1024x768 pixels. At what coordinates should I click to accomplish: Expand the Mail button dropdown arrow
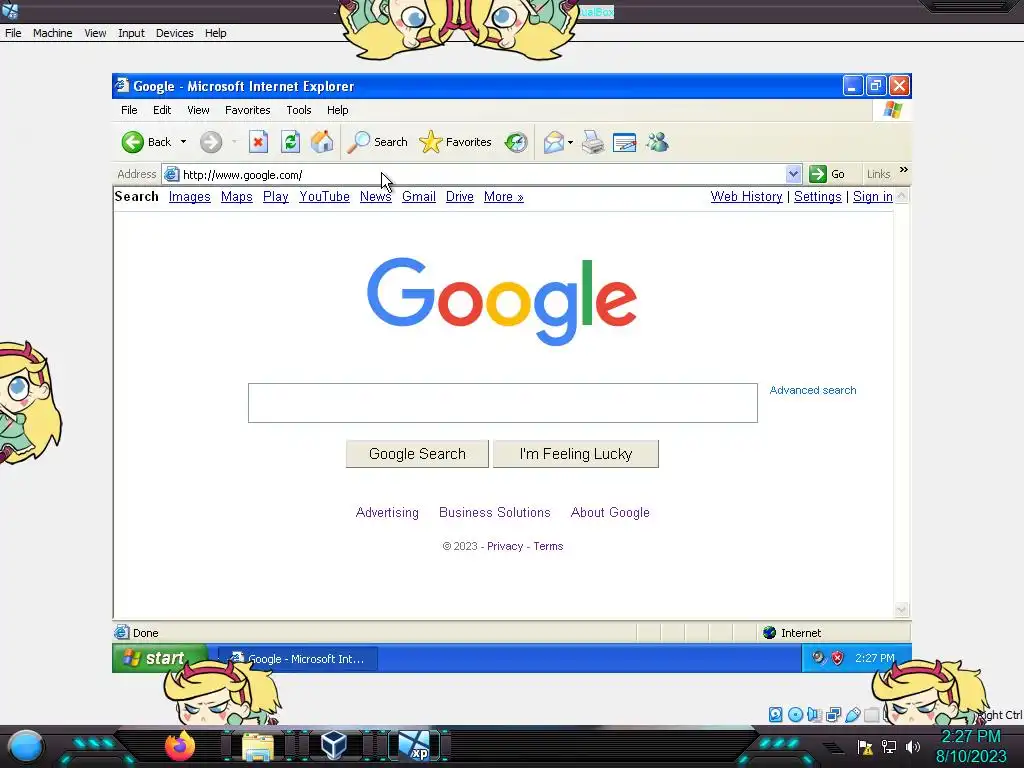coord(570,142)
